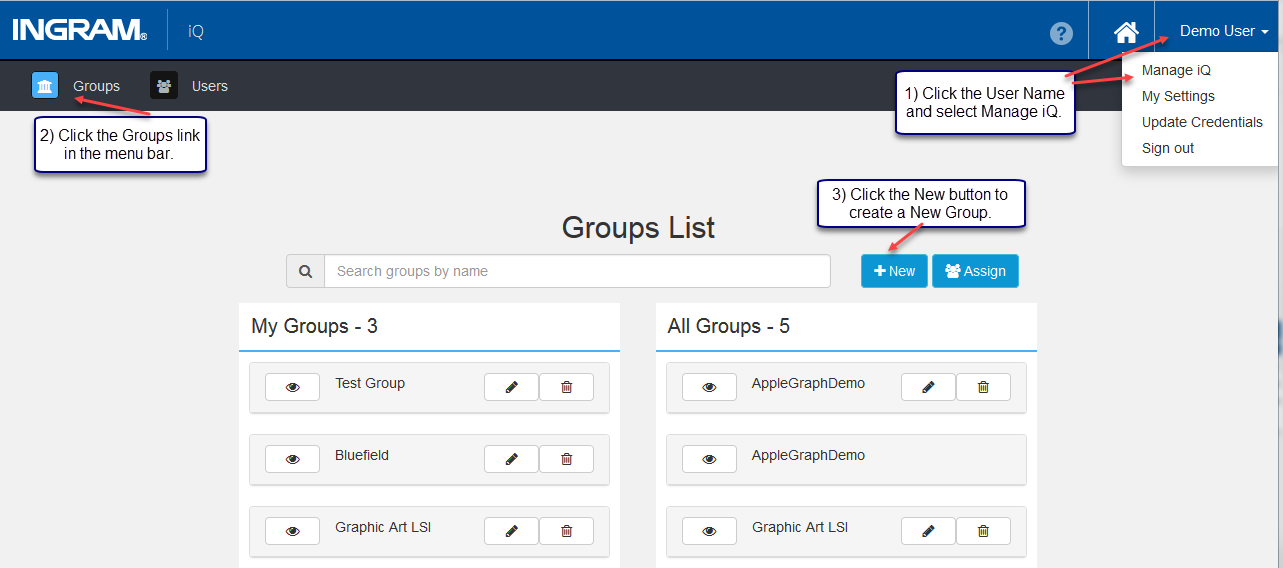Focus the Search groups by name field

pos(577,271)
